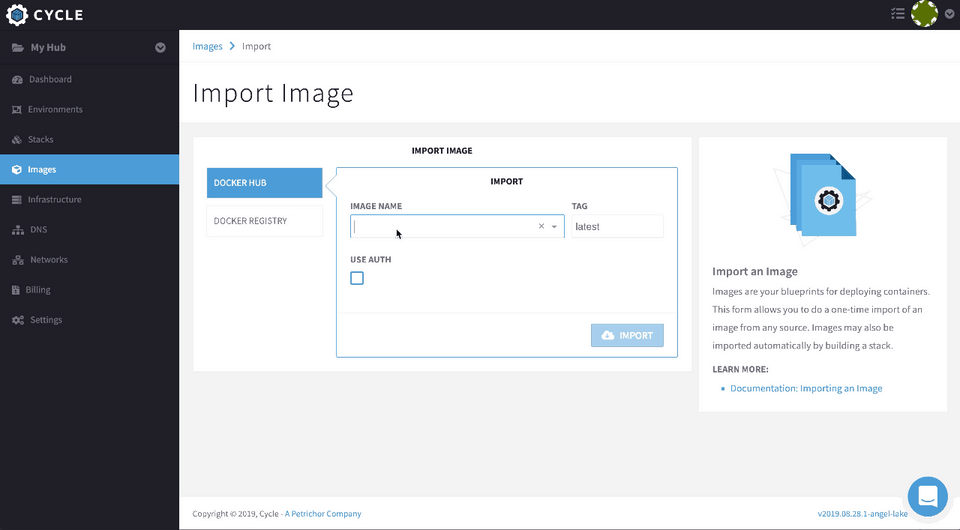Clear the Image Name field with X
Viewport: 960px width, 530px height.
[541, 226]
